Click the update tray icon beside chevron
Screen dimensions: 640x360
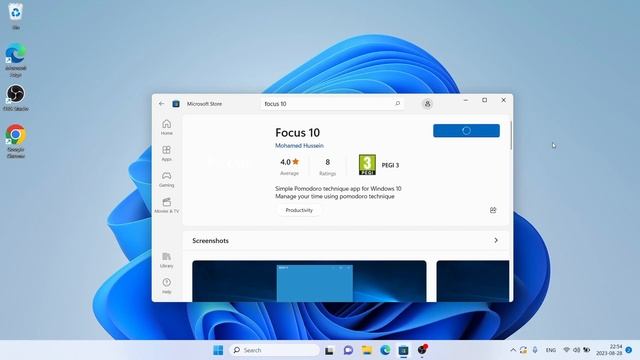tap(523, 350)
